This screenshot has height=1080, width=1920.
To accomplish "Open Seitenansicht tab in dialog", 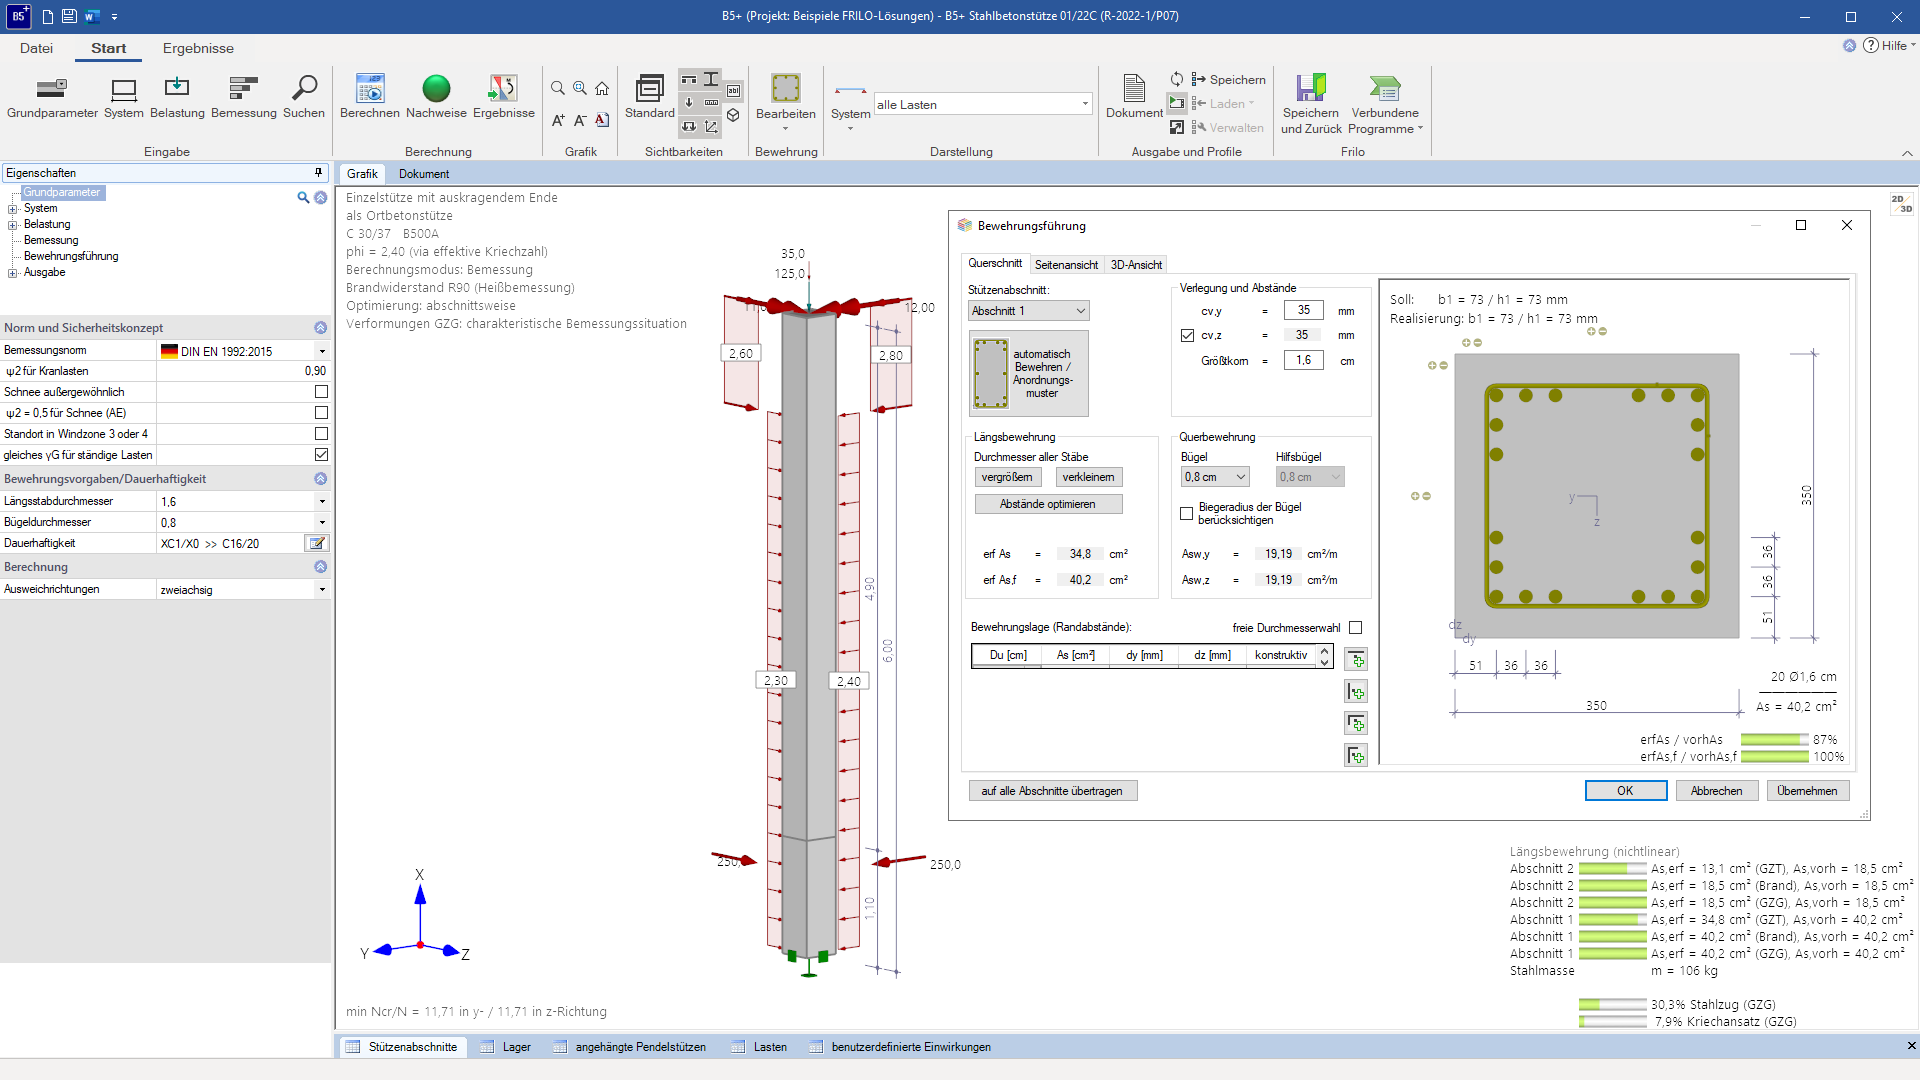I will pos(1066,265).
